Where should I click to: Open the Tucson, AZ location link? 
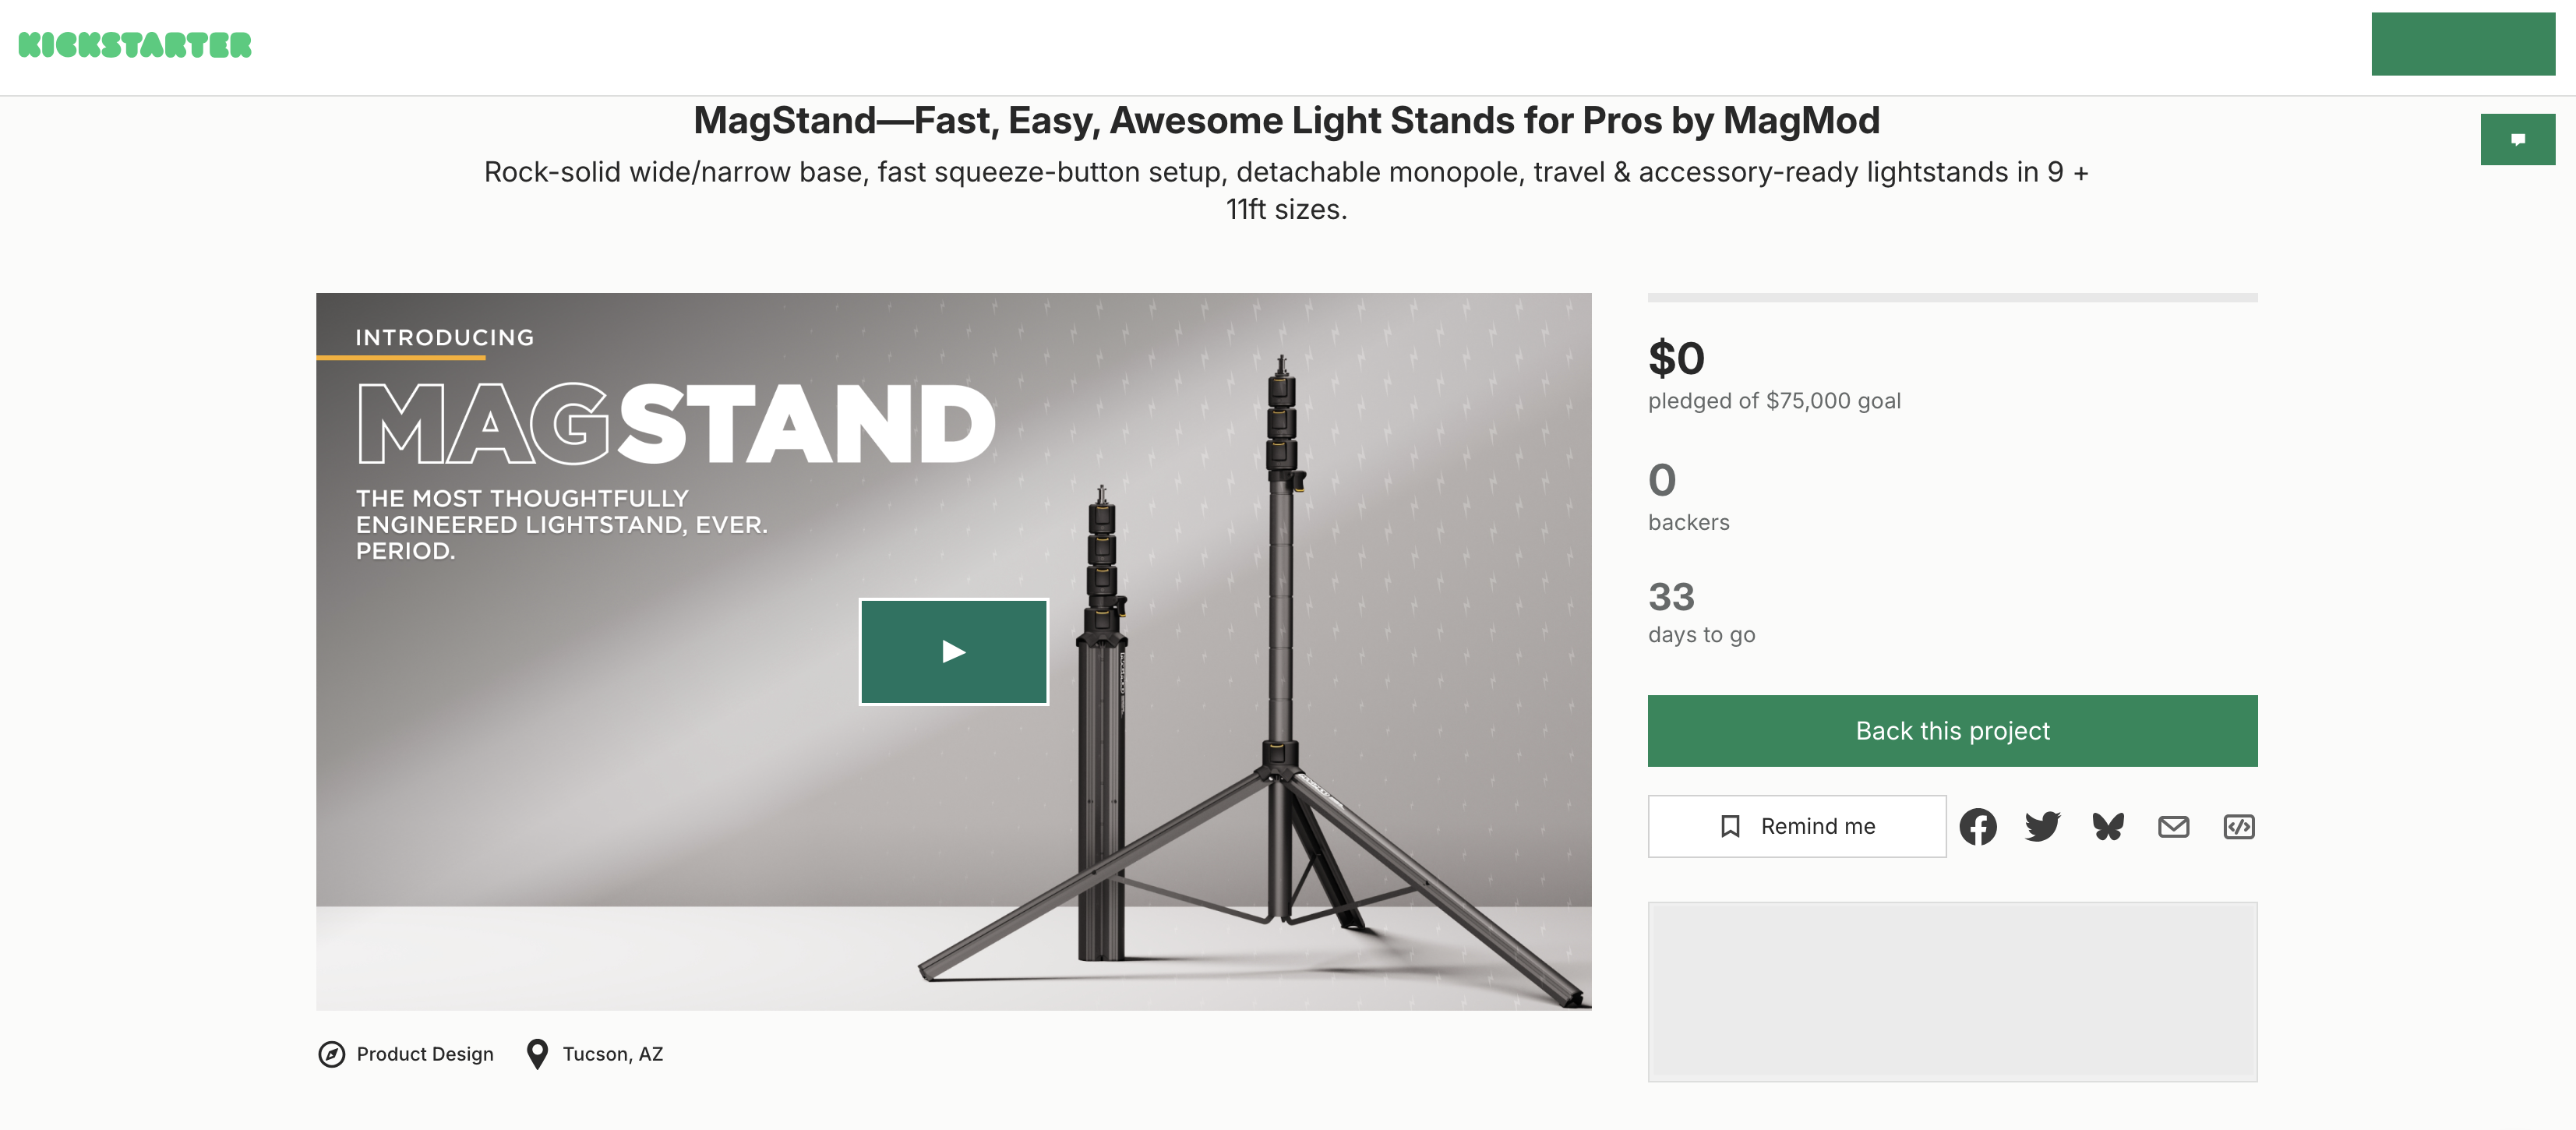click(612, 1054)
